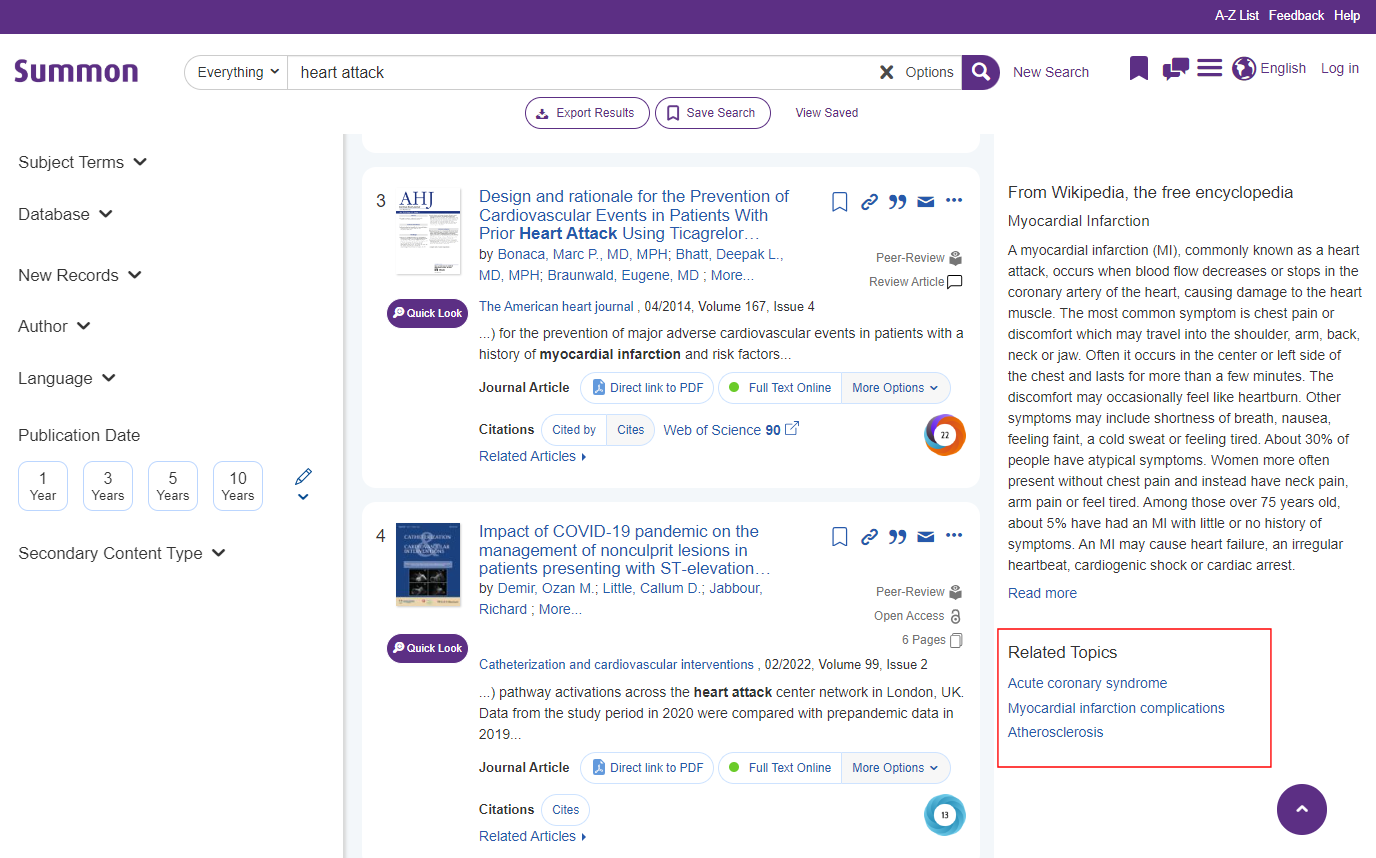The image size is (1376, 858).
Task: Filter publication date to 10 Years
Action: click(x=238, y=486)
